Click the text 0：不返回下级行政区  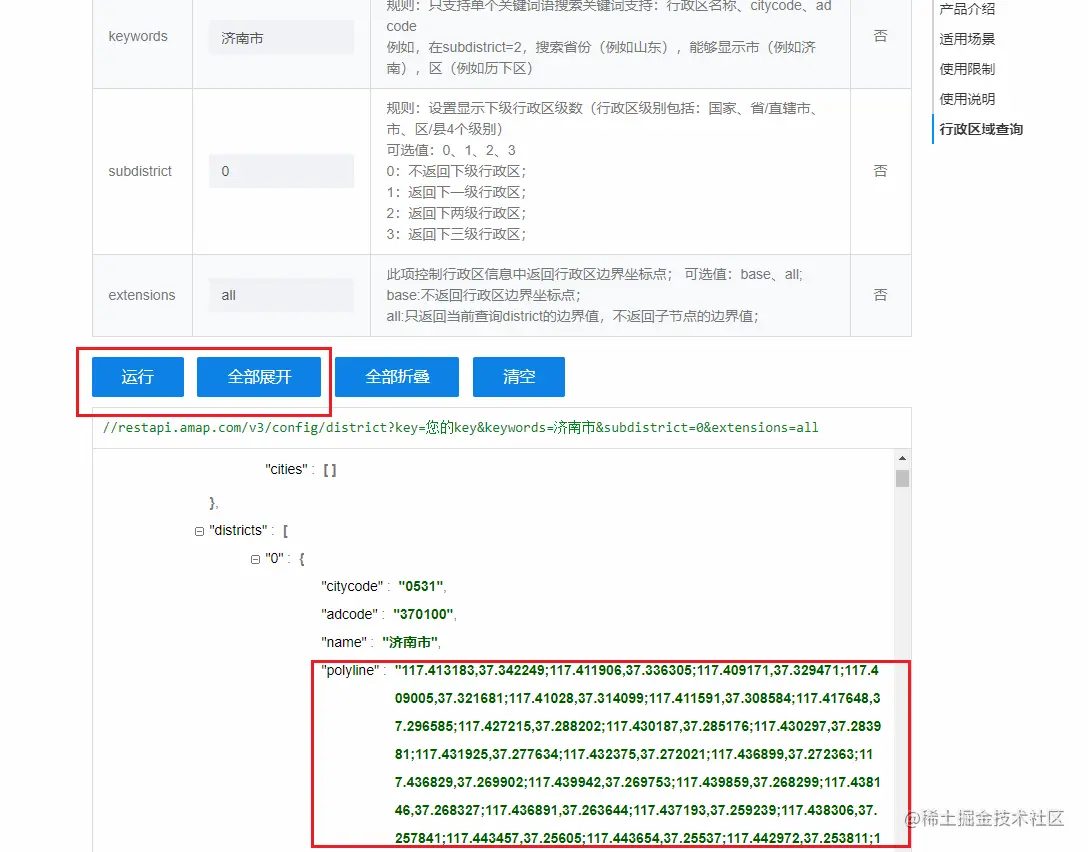(x=456, y=171)
